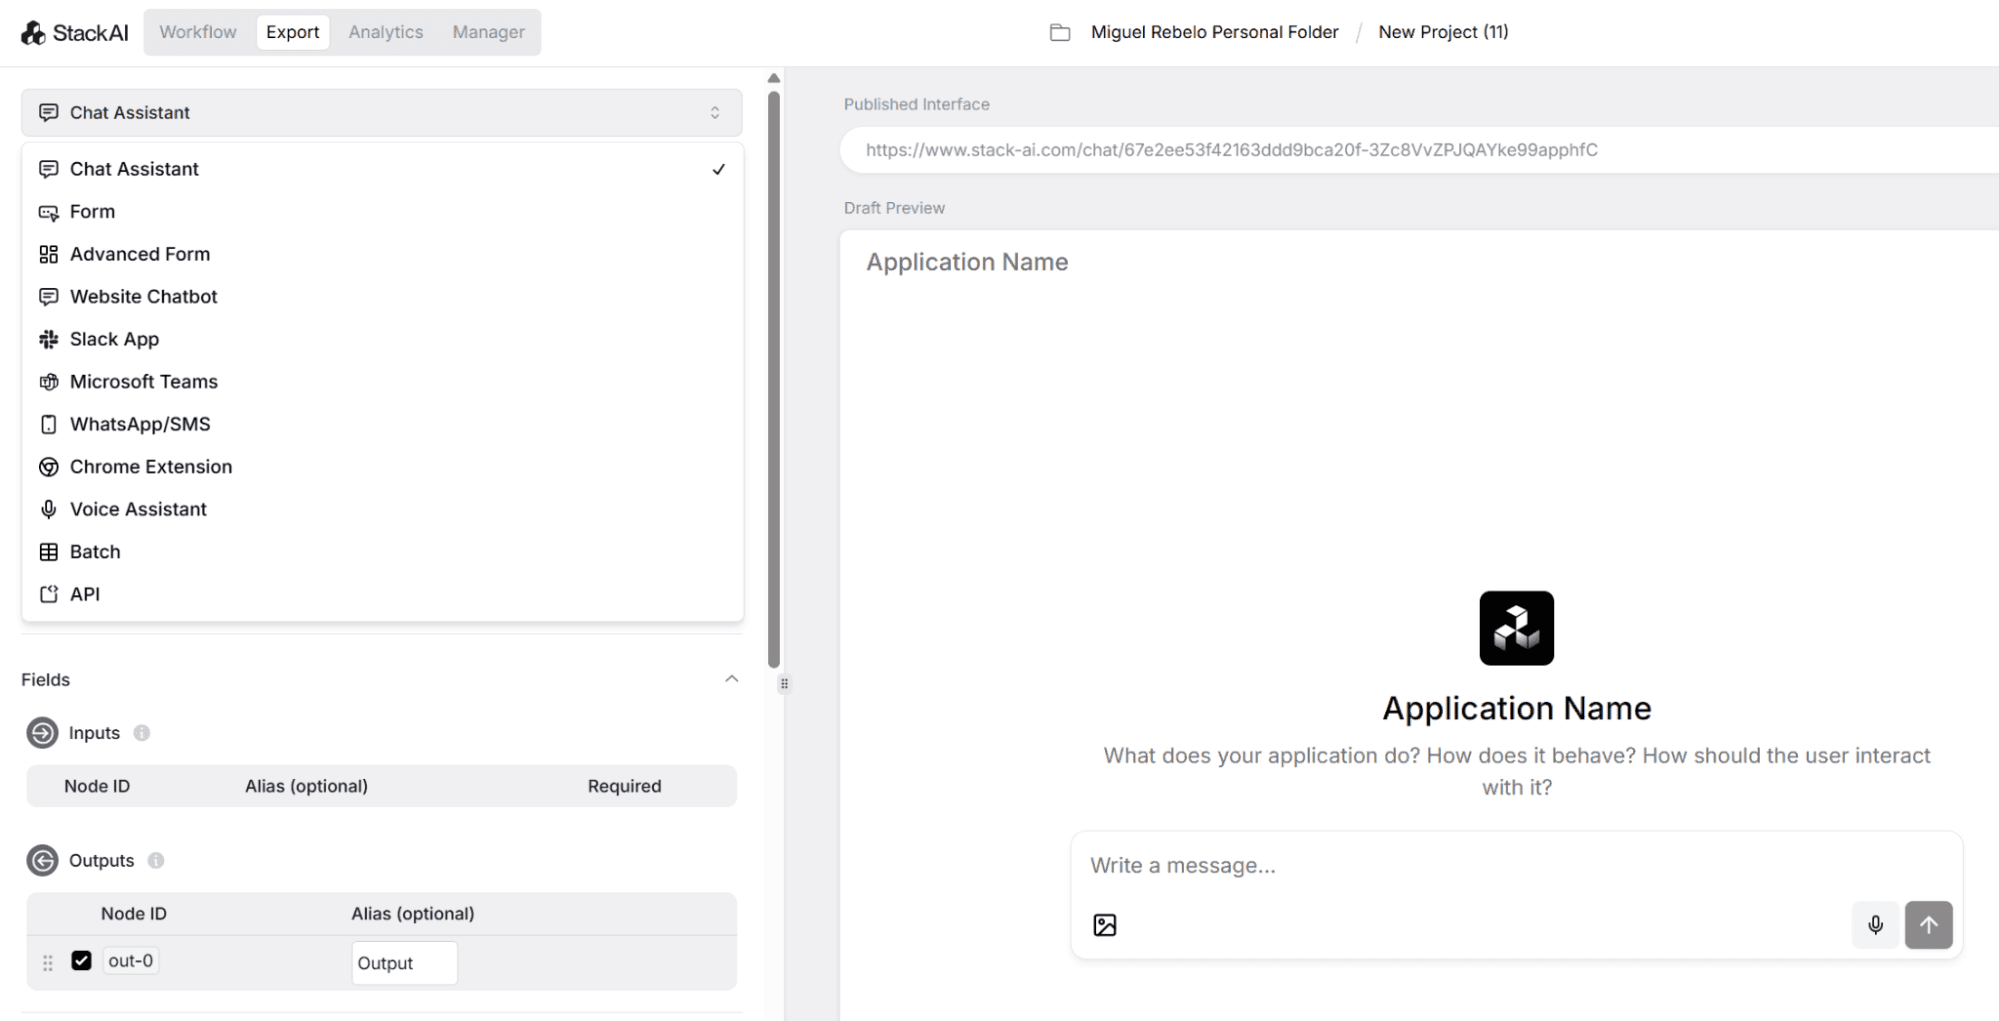The width and height of the screenshot is (1999, 1021).
Task: Click the Voice Assistant microphone icon
Action: (48, 509)
